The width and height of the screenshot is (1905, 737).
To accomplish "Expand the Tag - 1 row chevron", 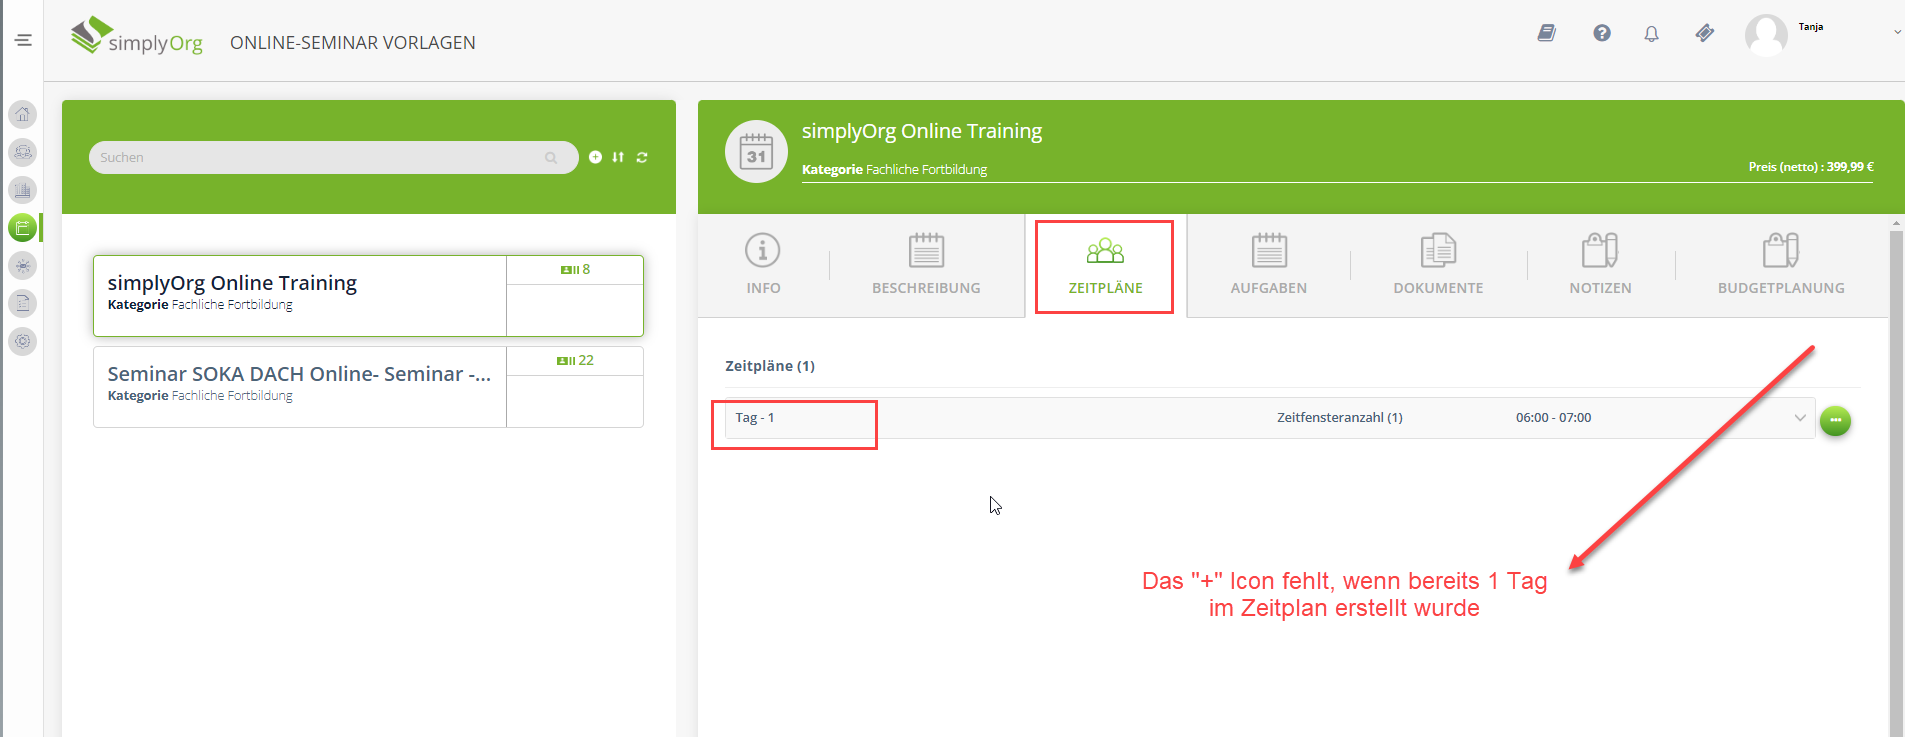I will click(1800, 418).
